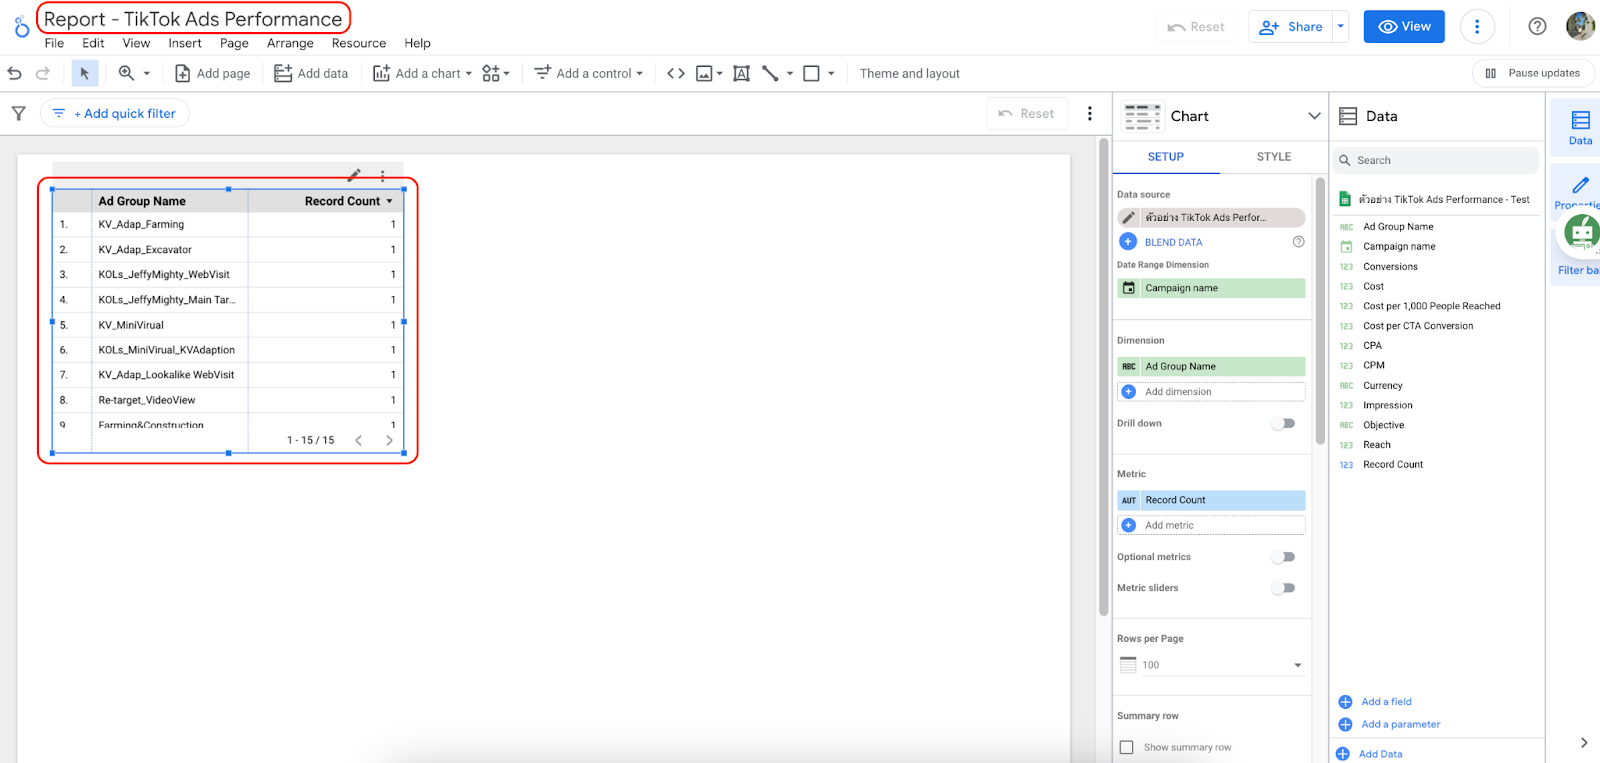Insert URL embed with code icon

(676, 73)
